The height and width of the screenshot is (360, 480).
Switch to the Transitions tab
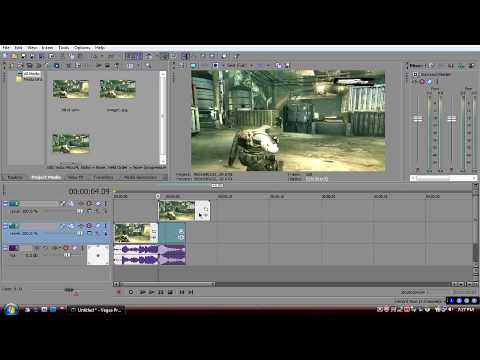coord(103,177)
